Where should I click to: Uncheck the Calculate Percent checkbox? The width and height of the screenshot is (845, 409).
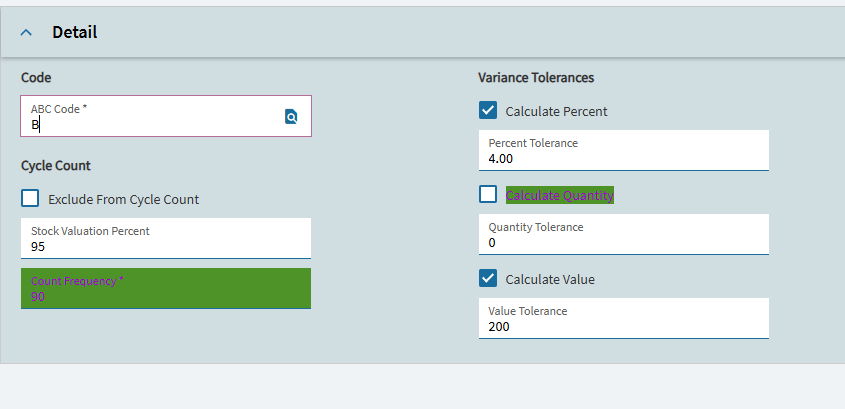click(x=488, y=110)
